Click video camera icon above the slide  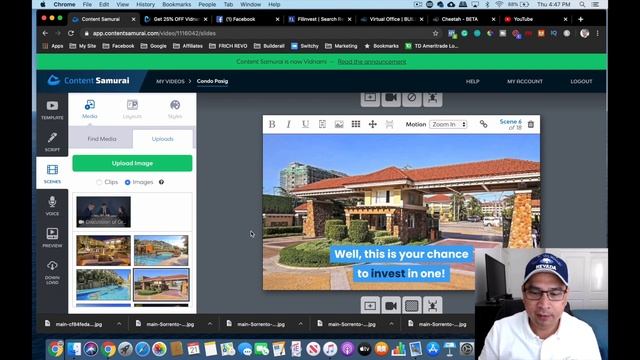(x=391, y=98)
